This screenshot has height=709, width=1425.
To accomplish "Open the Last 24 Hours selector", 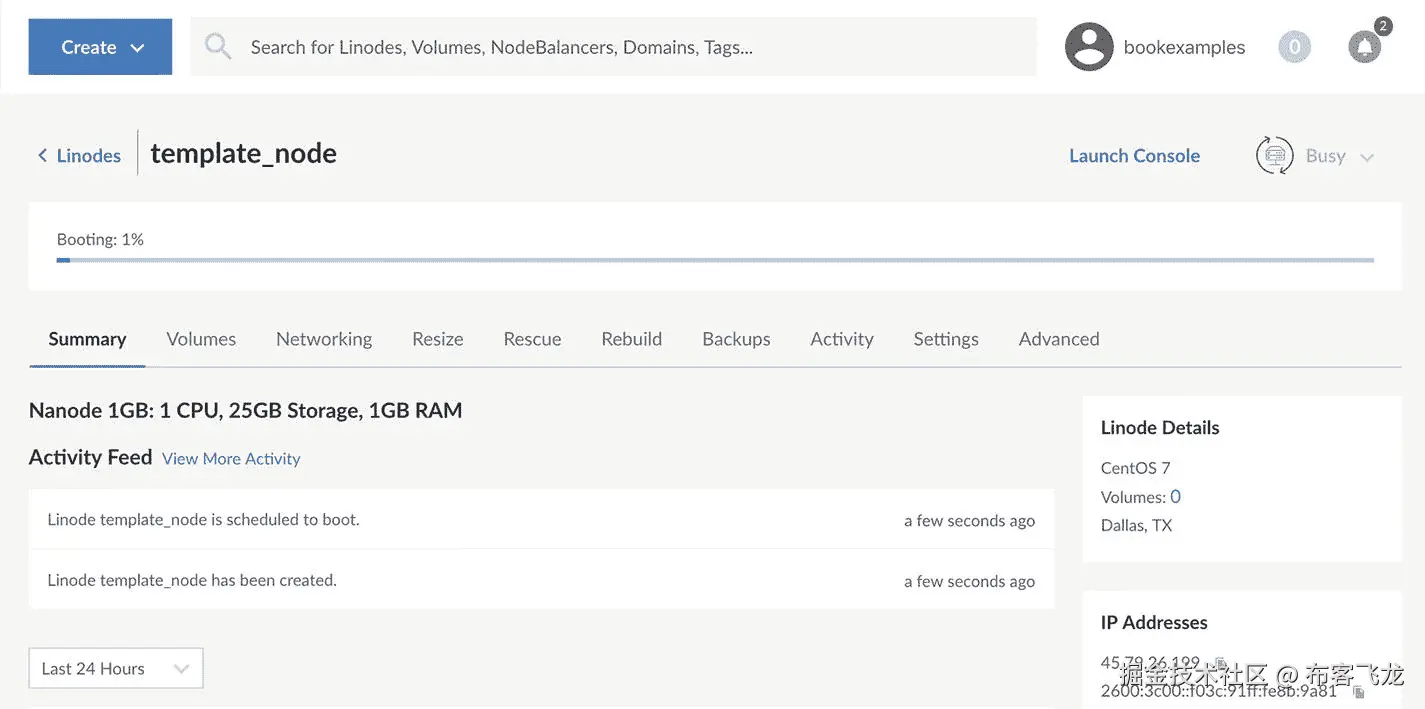I will (x=115, y=668).
